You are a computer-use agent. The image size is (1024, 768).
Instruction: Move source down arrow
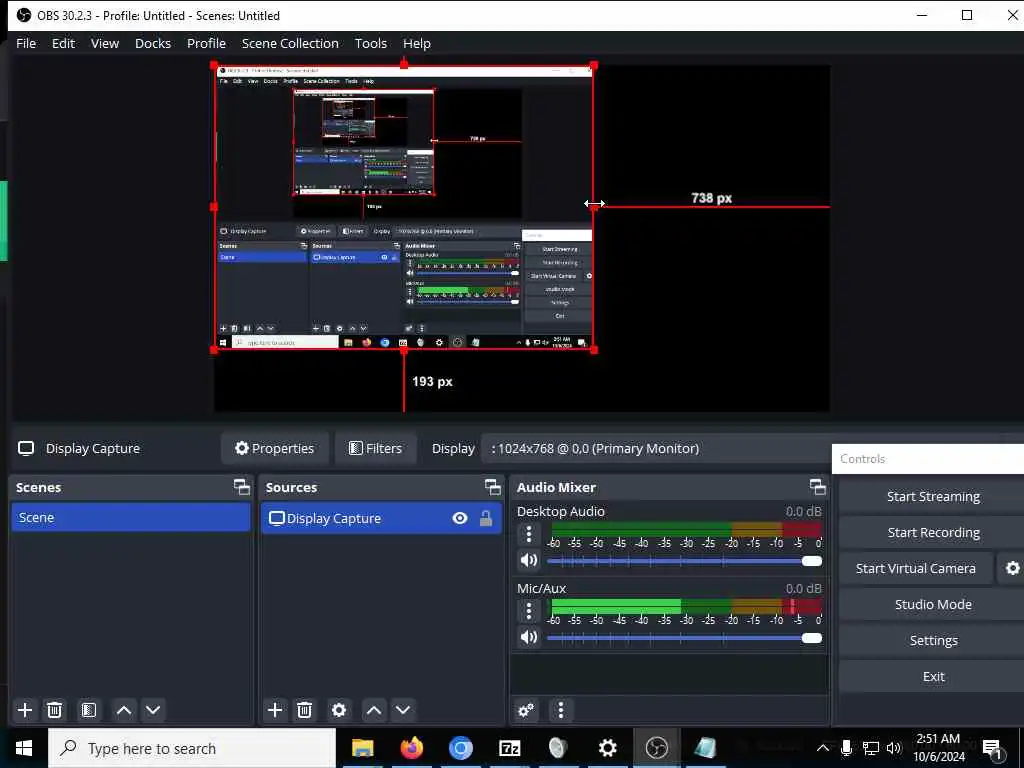pyautogui.click(x=403, y=710)
